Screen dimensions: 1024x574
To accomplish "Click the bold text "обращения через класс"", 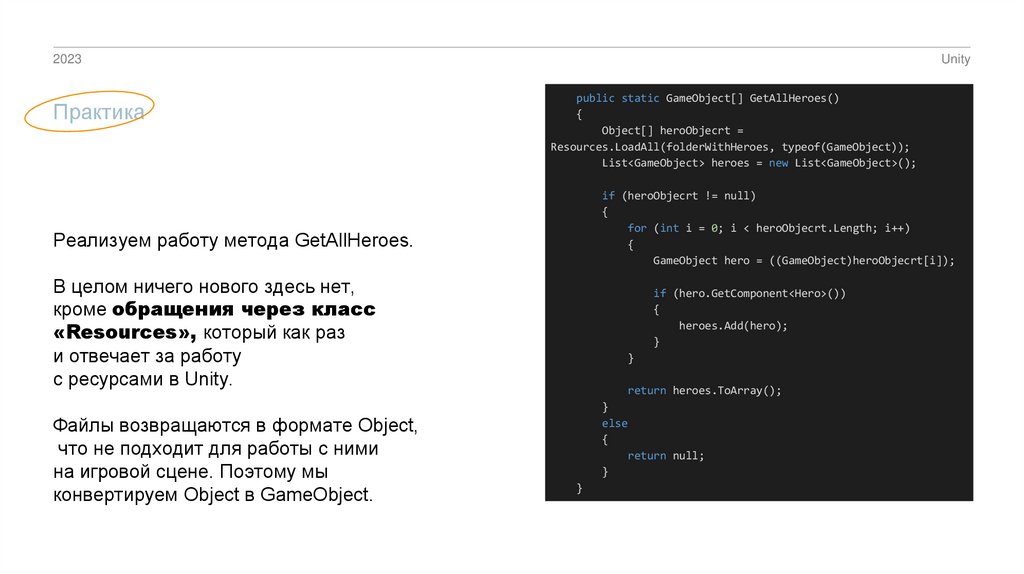I will pos(244,309).
